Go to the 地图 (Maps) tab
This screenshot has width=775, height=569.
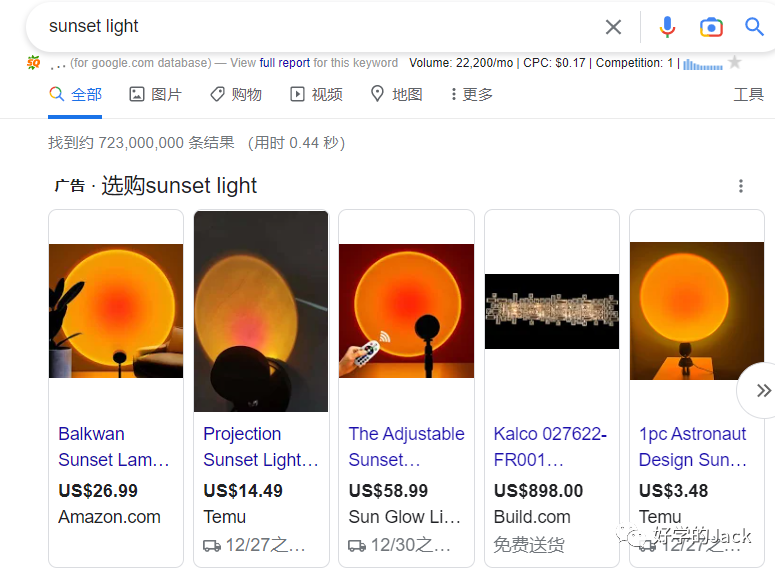tap(396, 94)
